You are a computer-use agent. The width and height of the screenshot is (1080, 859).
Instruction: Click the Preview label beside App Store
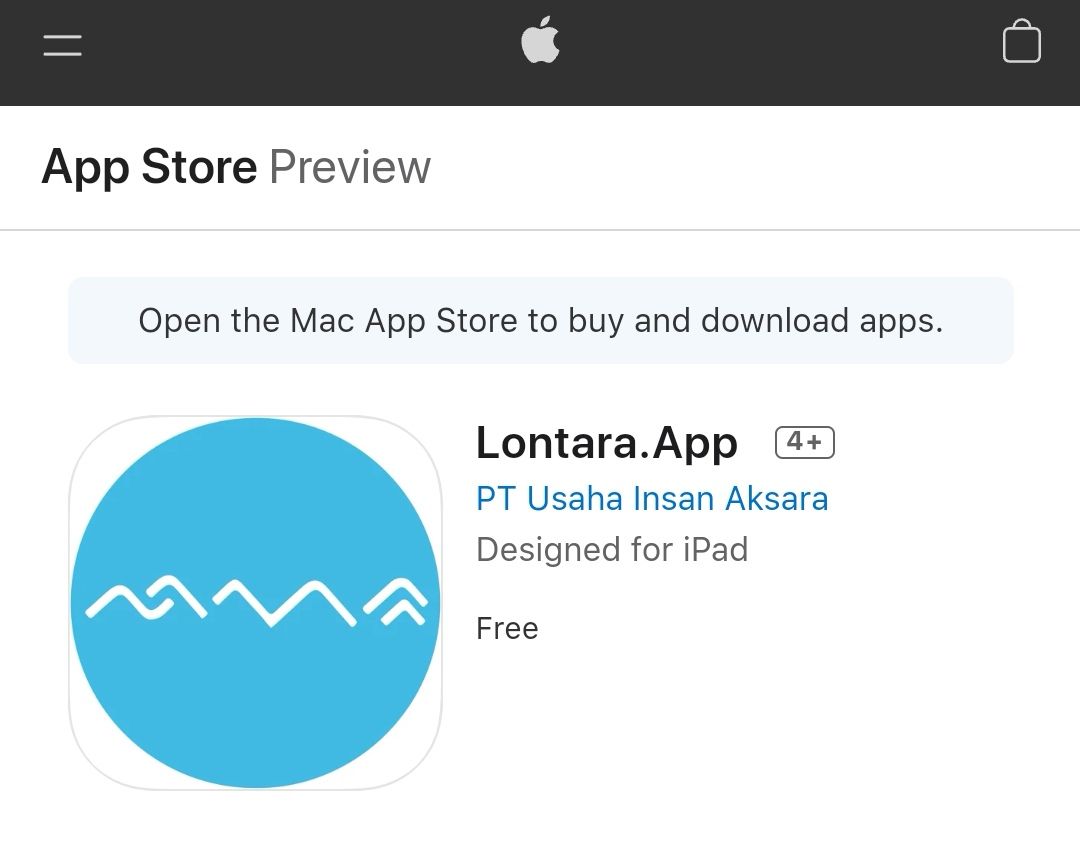pos(350,167)
